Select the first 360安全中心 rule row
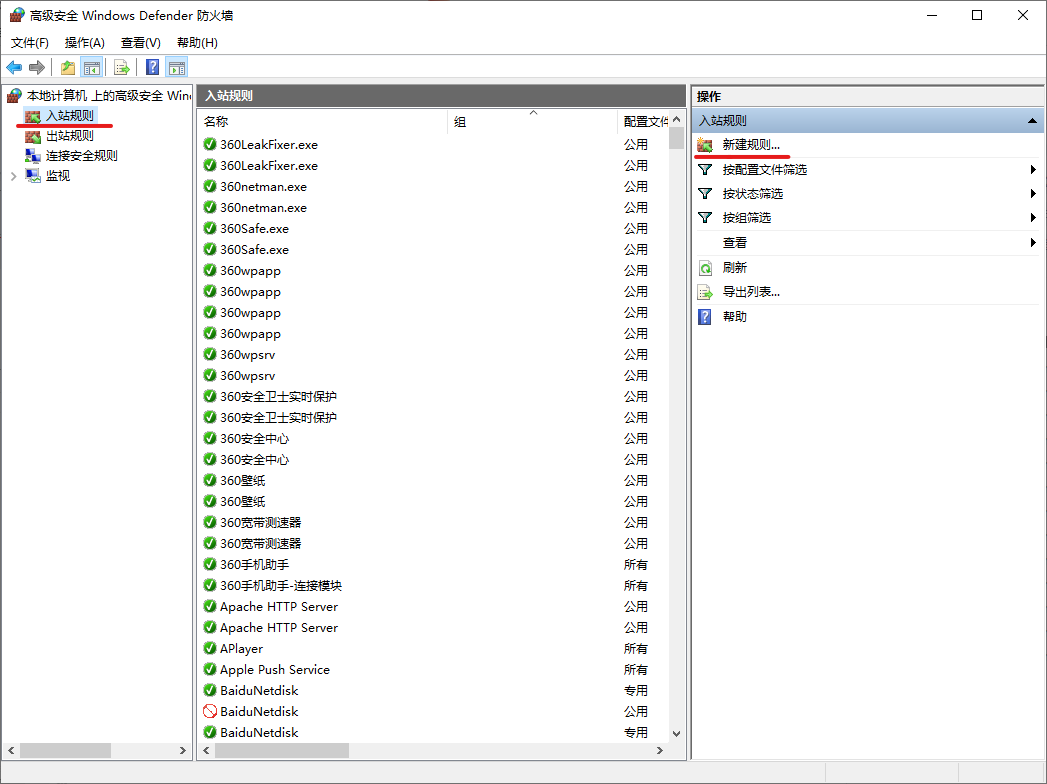This screenshot has height=784, width=1047. 434,439
